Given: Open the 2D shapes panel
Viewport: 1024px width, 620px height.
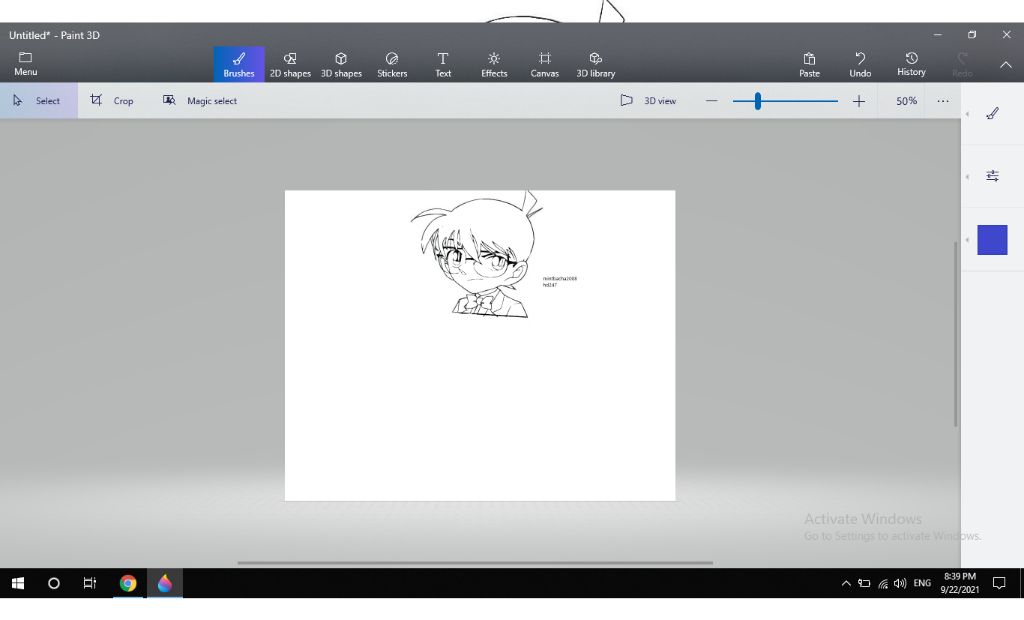Looking at the screenshot, I should coord(290,64).
